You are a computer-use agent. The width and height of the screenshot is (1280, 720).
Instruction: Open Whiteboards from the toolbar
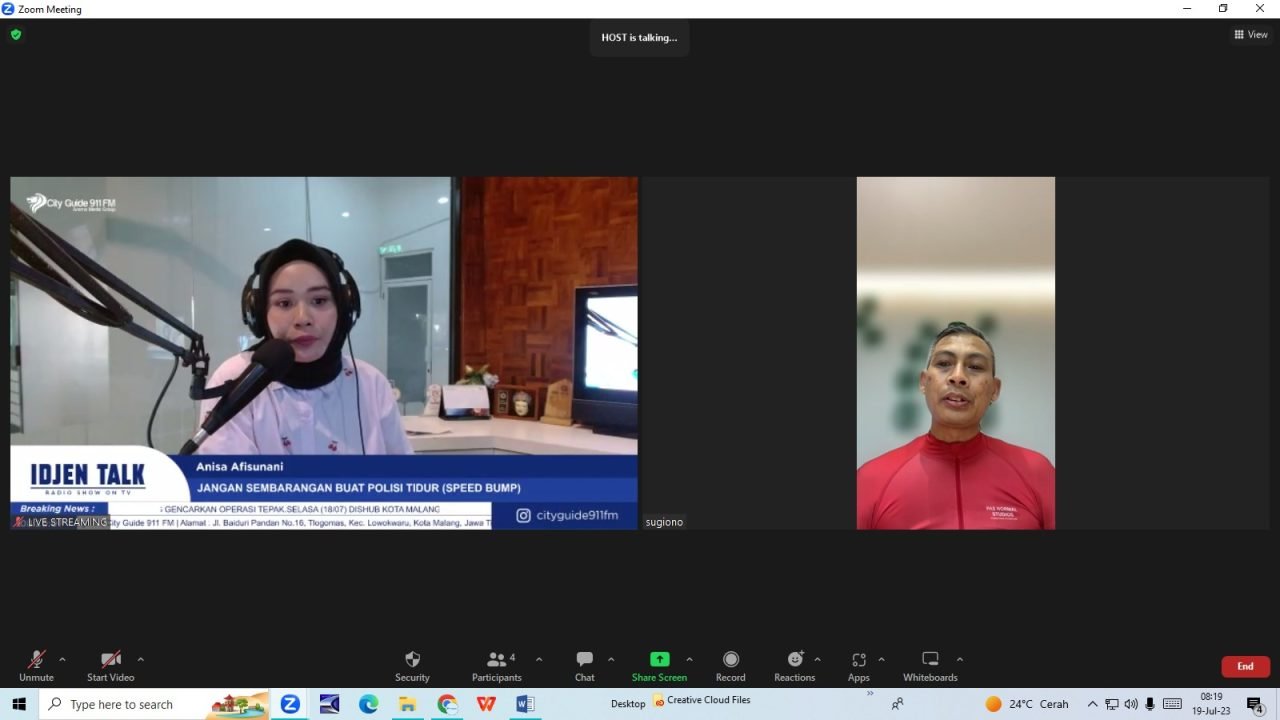coord(930,666)
